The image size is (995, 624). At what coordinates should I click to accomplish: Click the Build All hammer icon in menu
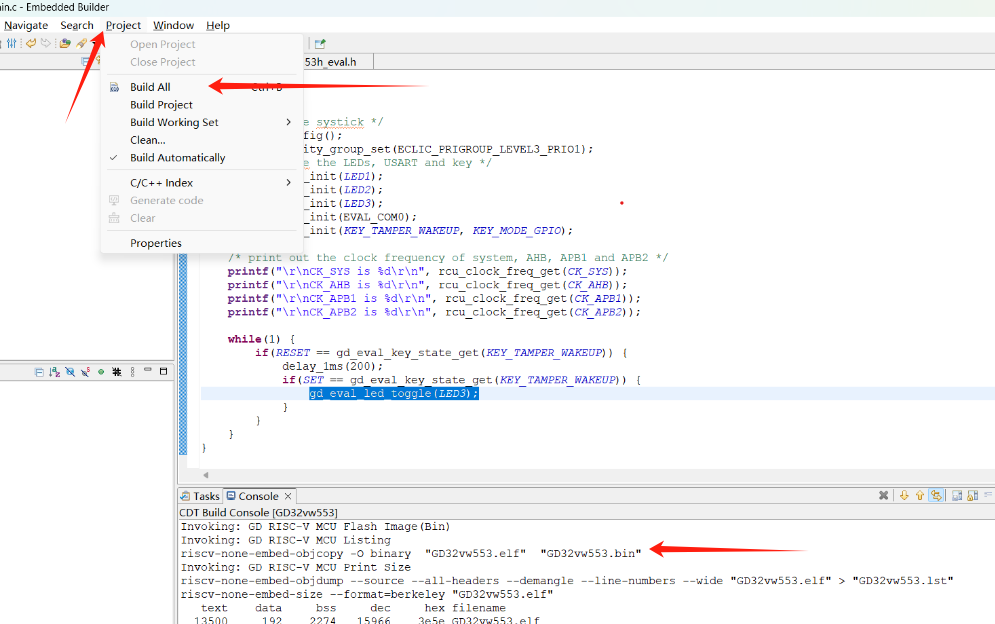coord(114,87)
